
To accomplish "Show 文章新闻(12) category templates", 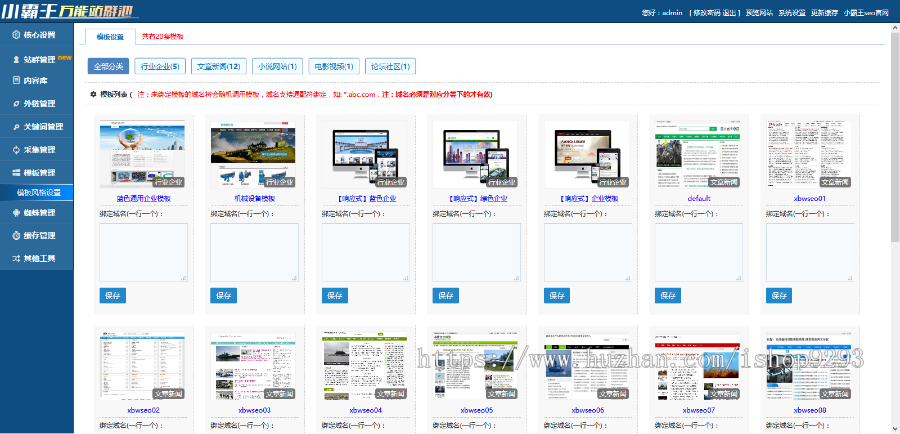I will coord(218,67).
